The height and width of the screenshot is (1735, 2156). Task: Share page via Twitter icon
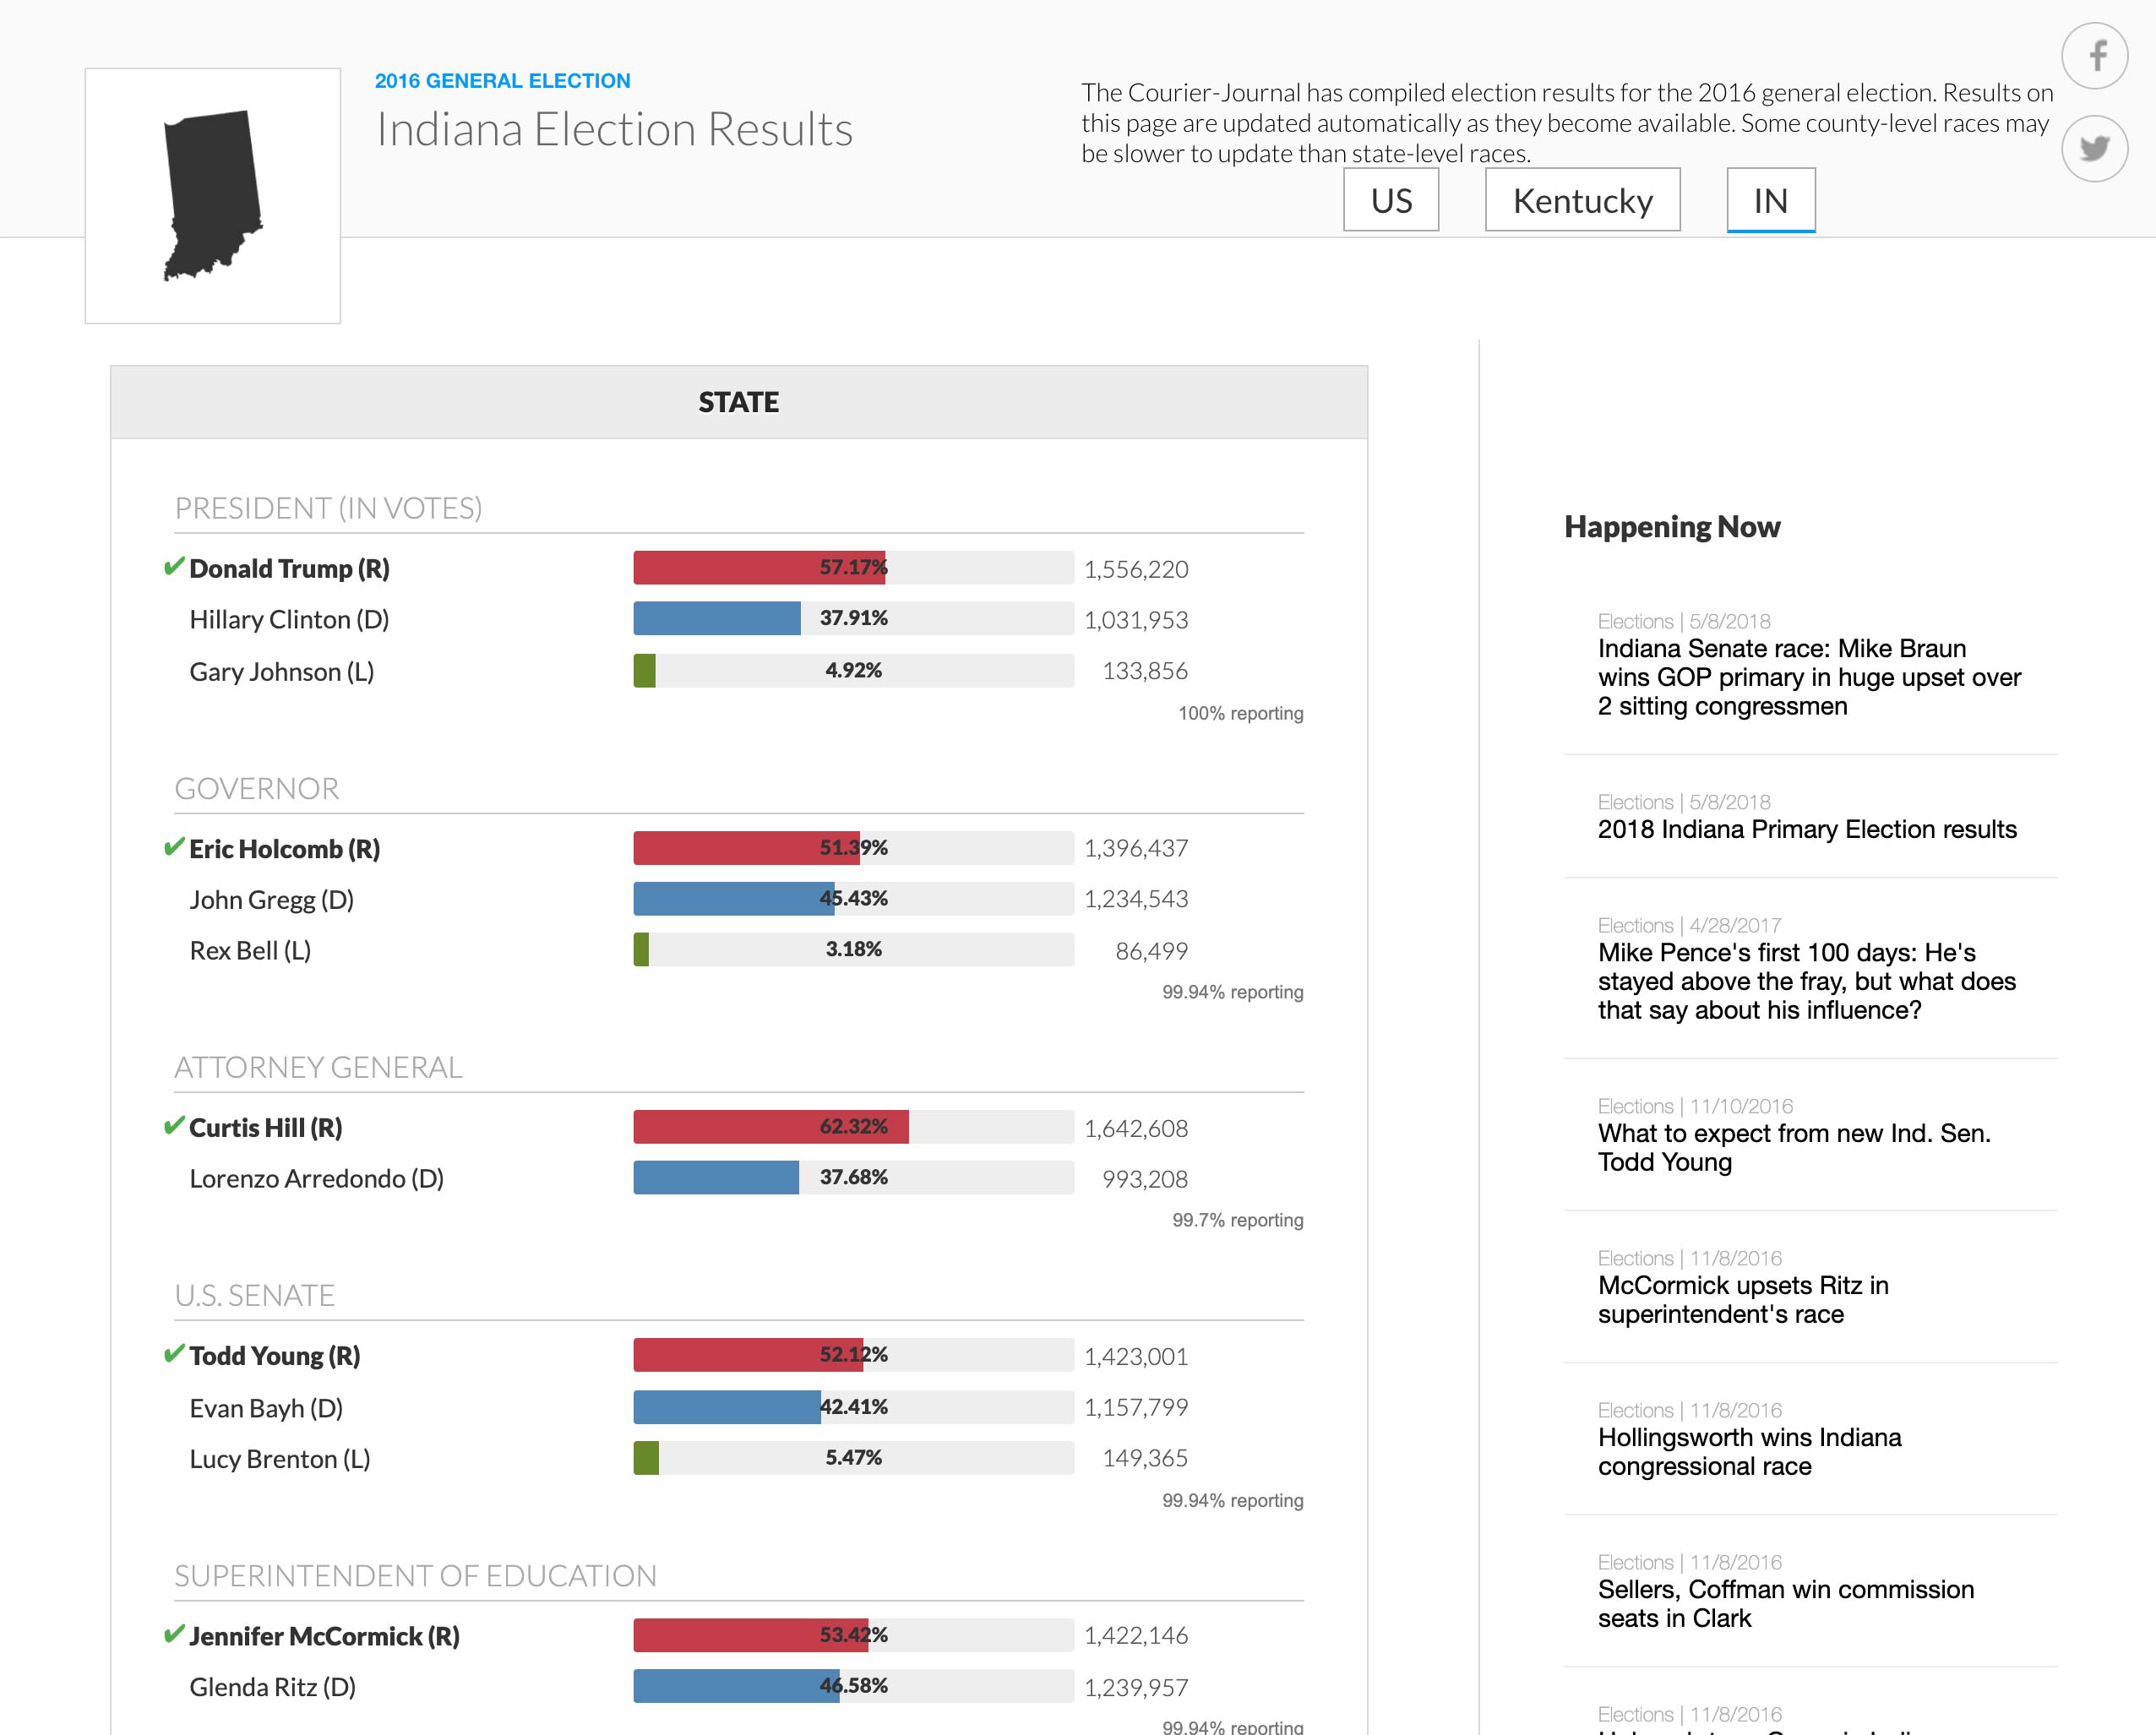[x=2094, y=148]
